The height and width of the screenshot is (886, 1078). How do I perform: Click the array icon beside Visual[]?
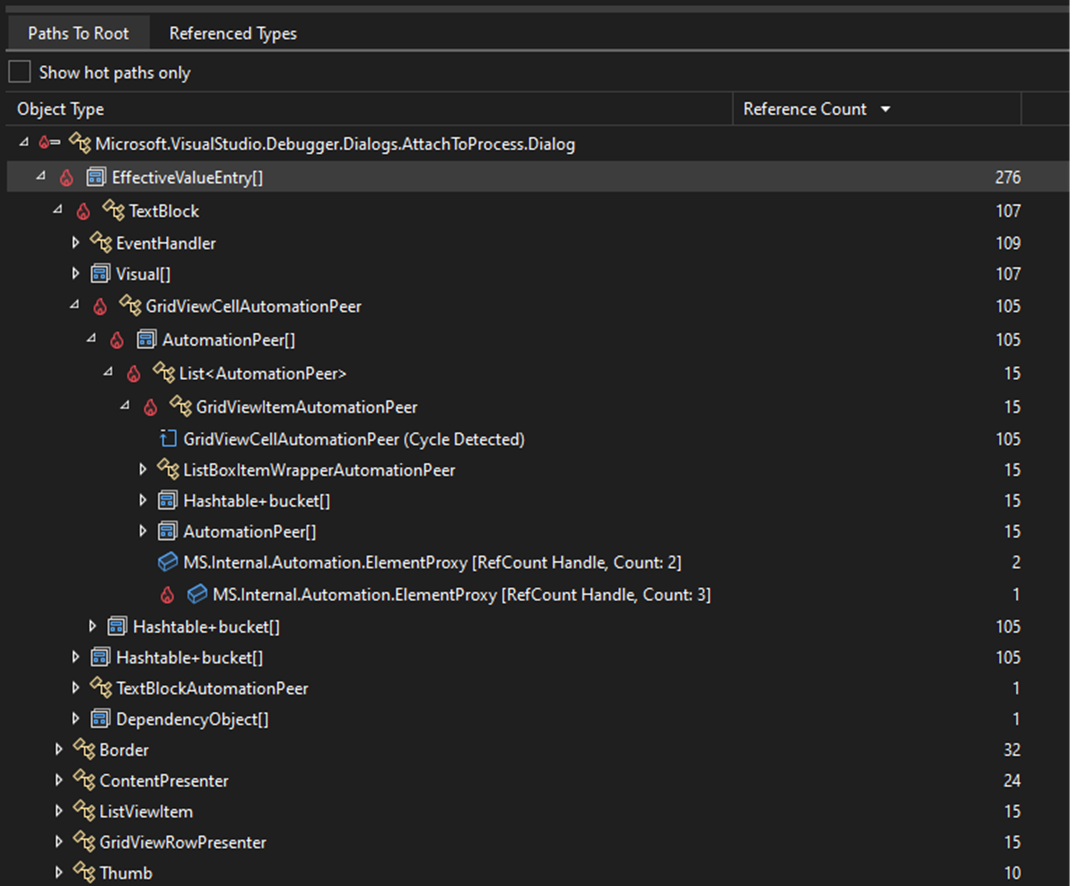click(x=100, y=274)
